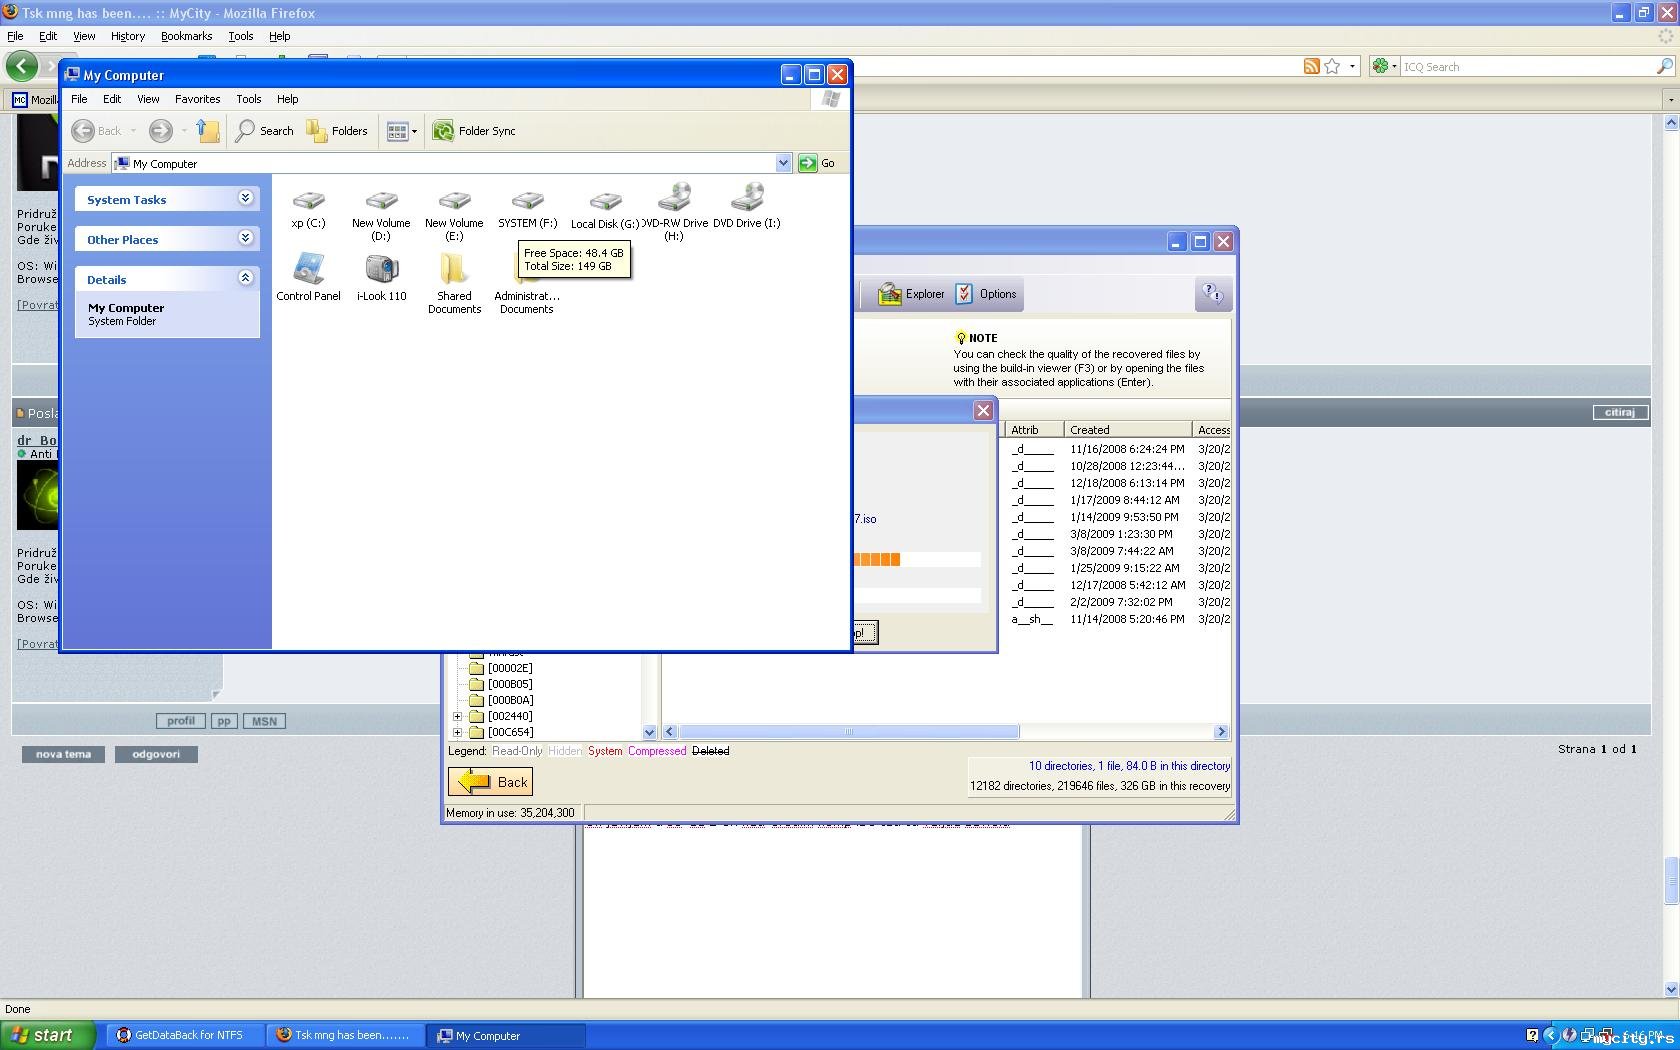Click the Explorer button in GetDataBack
This screenshot has width=1680, height=1050.
pyautogui.click(x=911, y=294)
